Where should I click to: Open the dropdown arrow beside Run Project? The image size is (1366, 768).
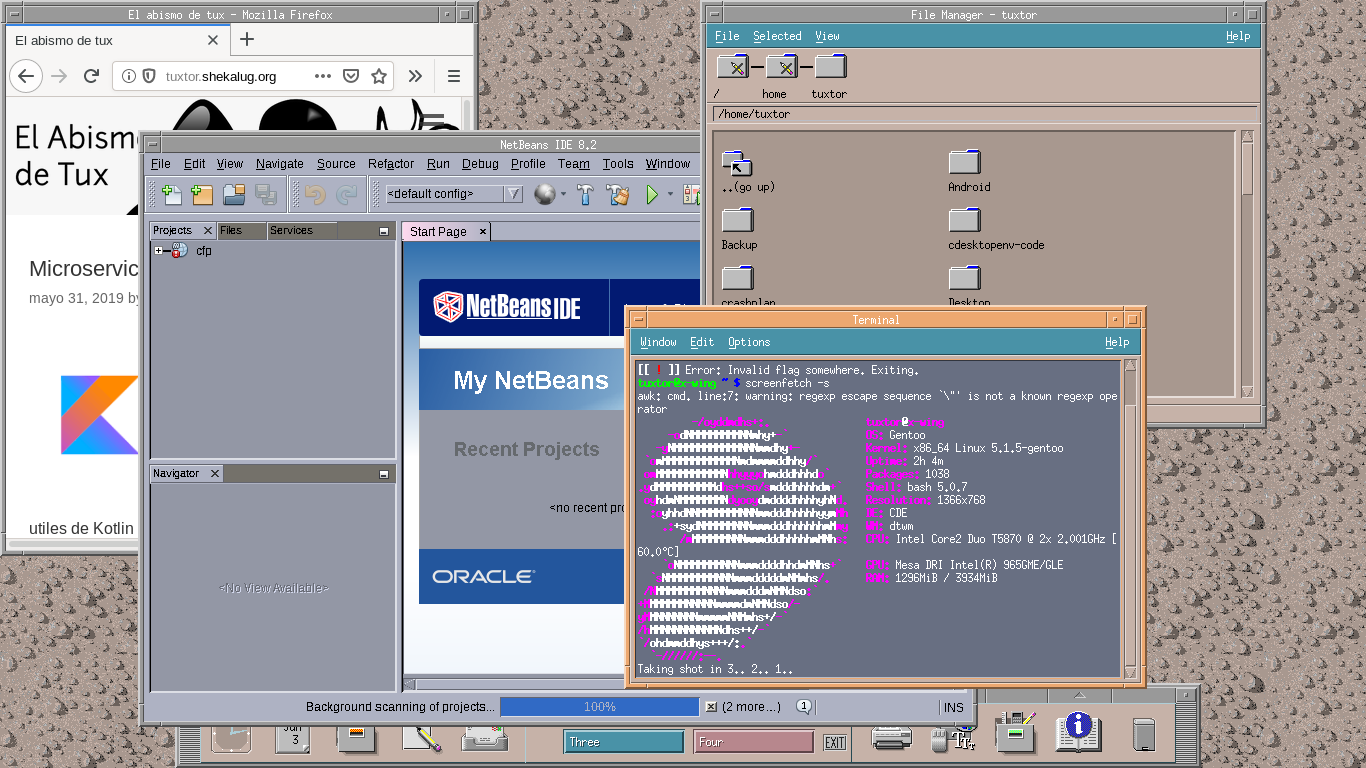tap(670, 195)
